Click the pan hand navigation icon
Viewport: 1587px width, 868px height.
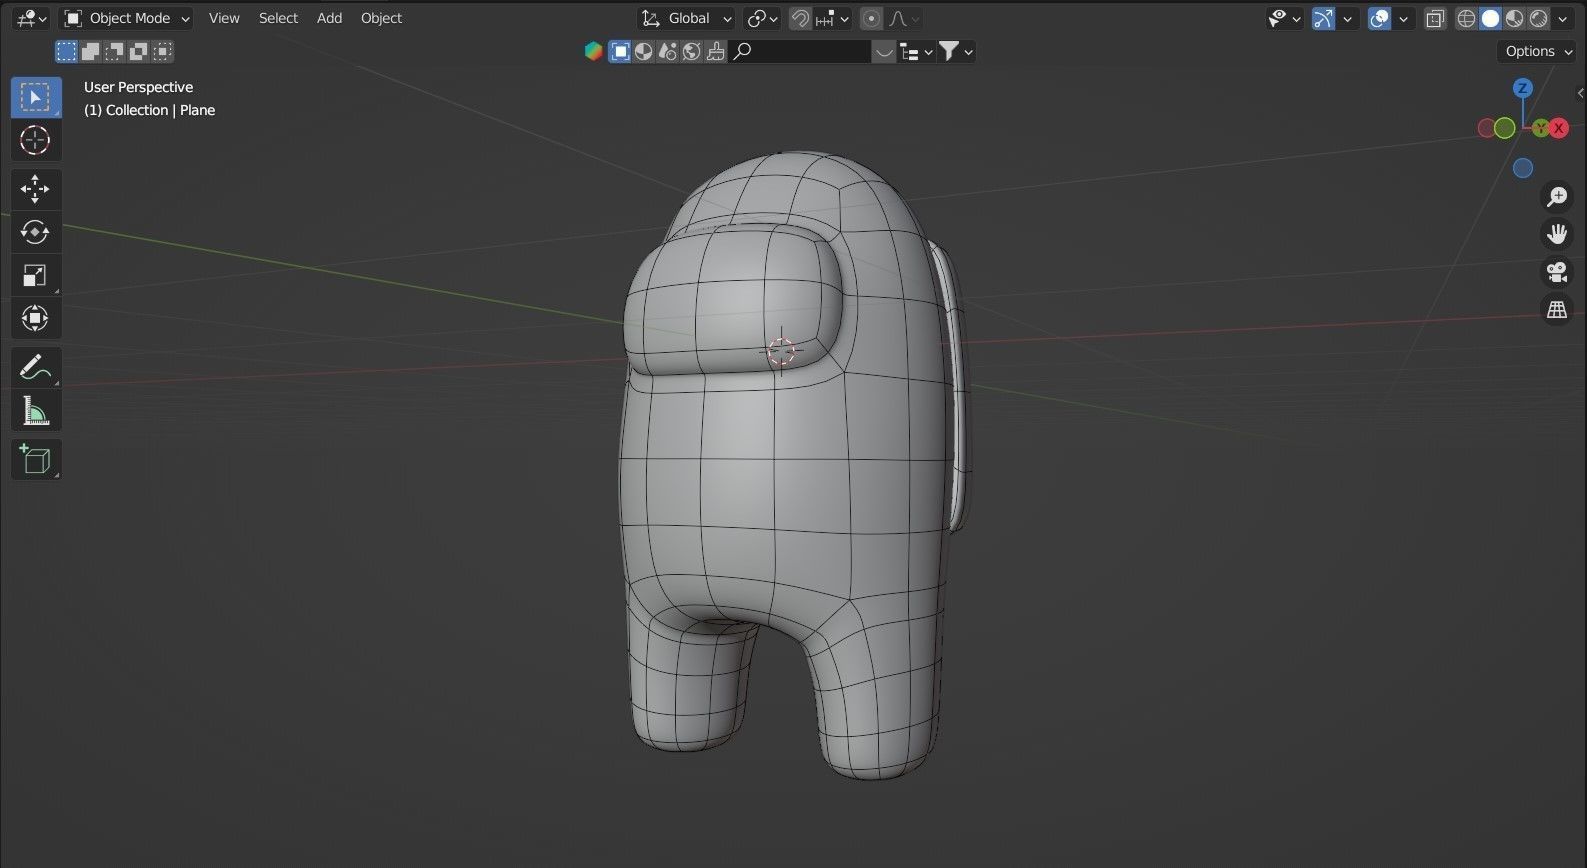(1557, 234)
